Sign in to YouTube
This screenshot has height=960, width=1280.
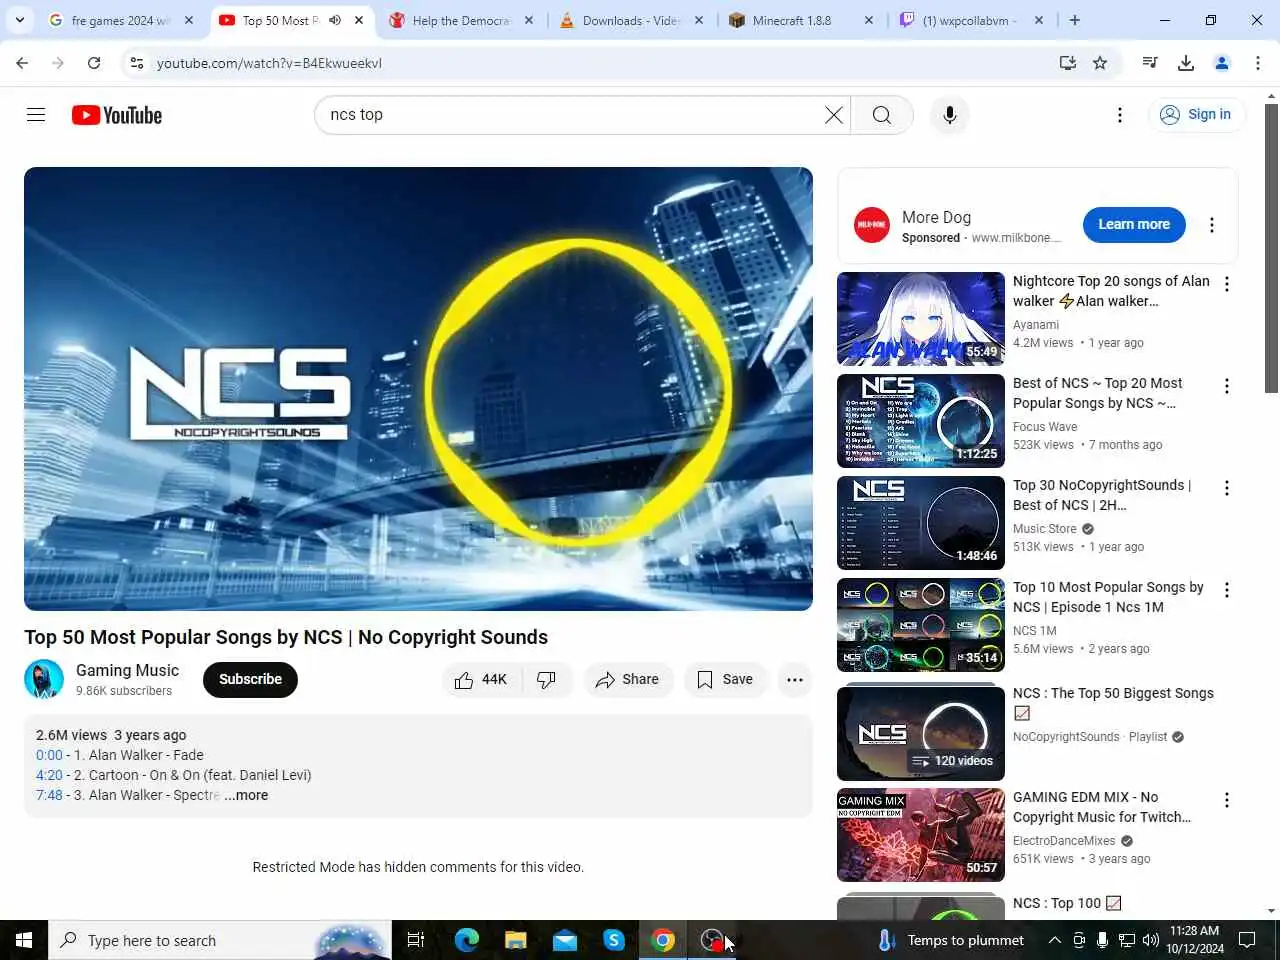pyautogui.click(x=1196, y=115)
